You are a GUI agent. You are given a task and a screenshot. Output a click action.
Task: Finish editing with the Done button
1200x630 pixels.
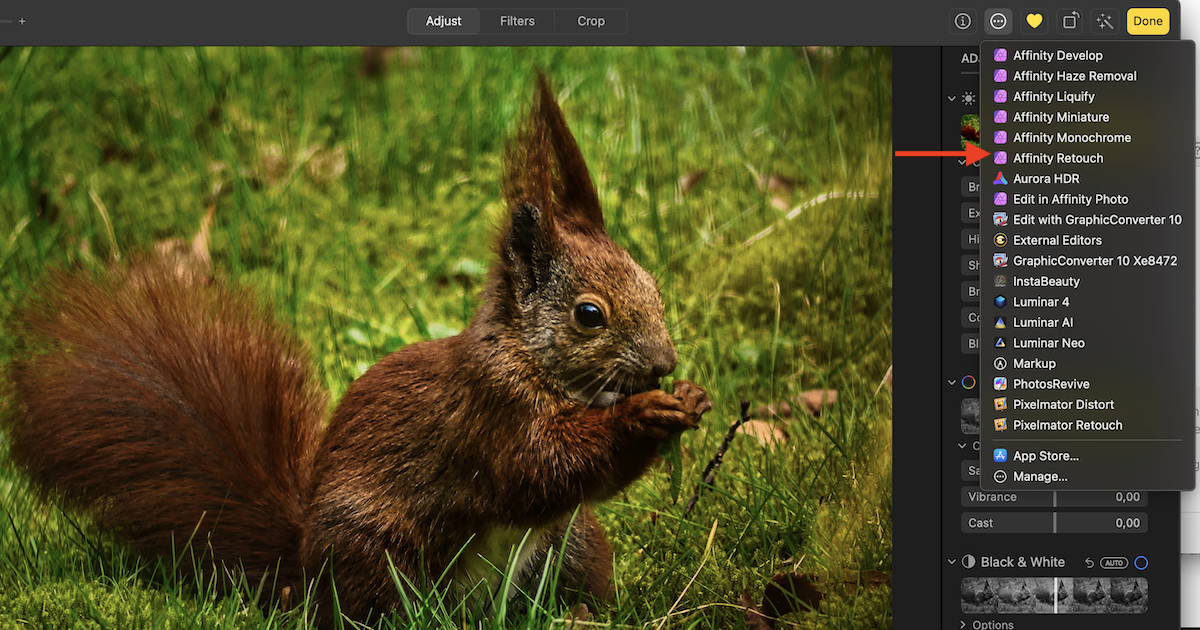point(1148,21)
